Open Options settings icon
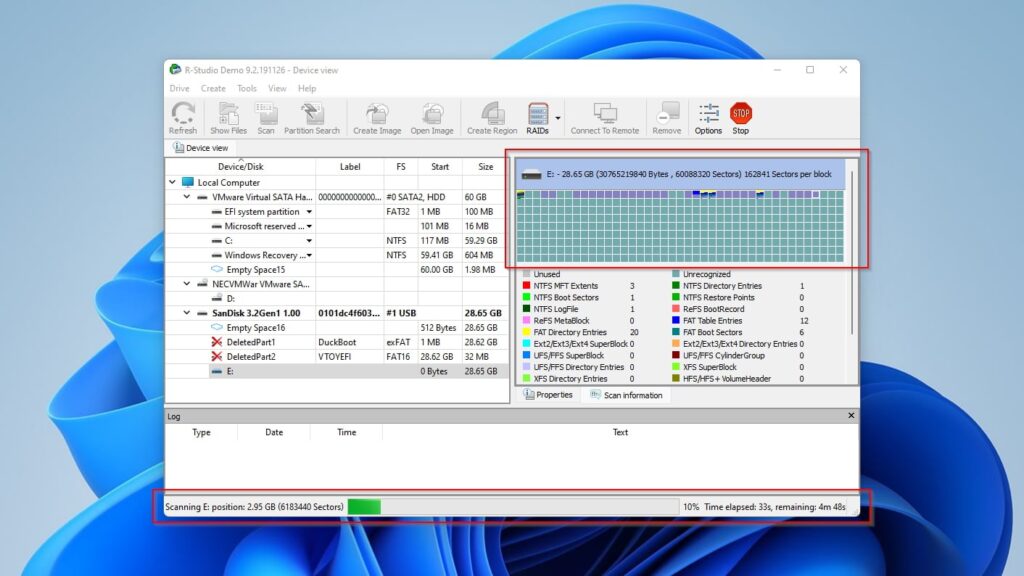 (x=708, y=118)
